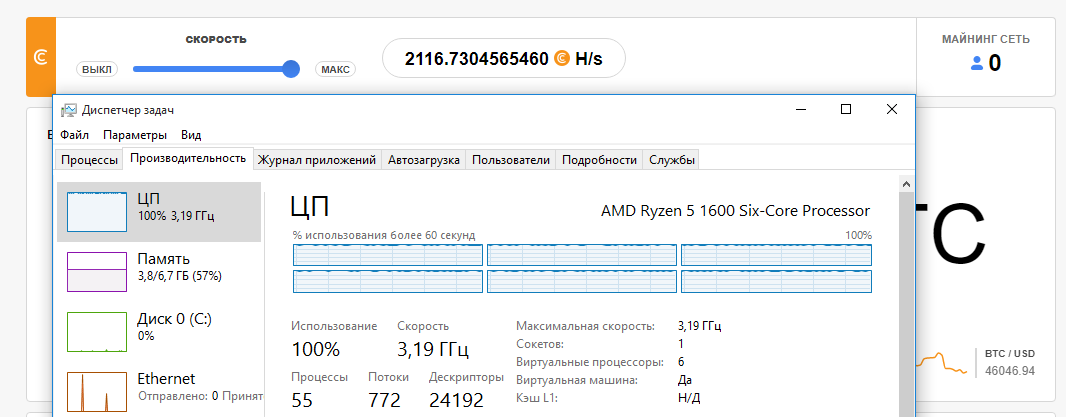Set mining speed to ВЫКЛ
Viewport: 1066px width, 417px height.
(x=97, y=69)
